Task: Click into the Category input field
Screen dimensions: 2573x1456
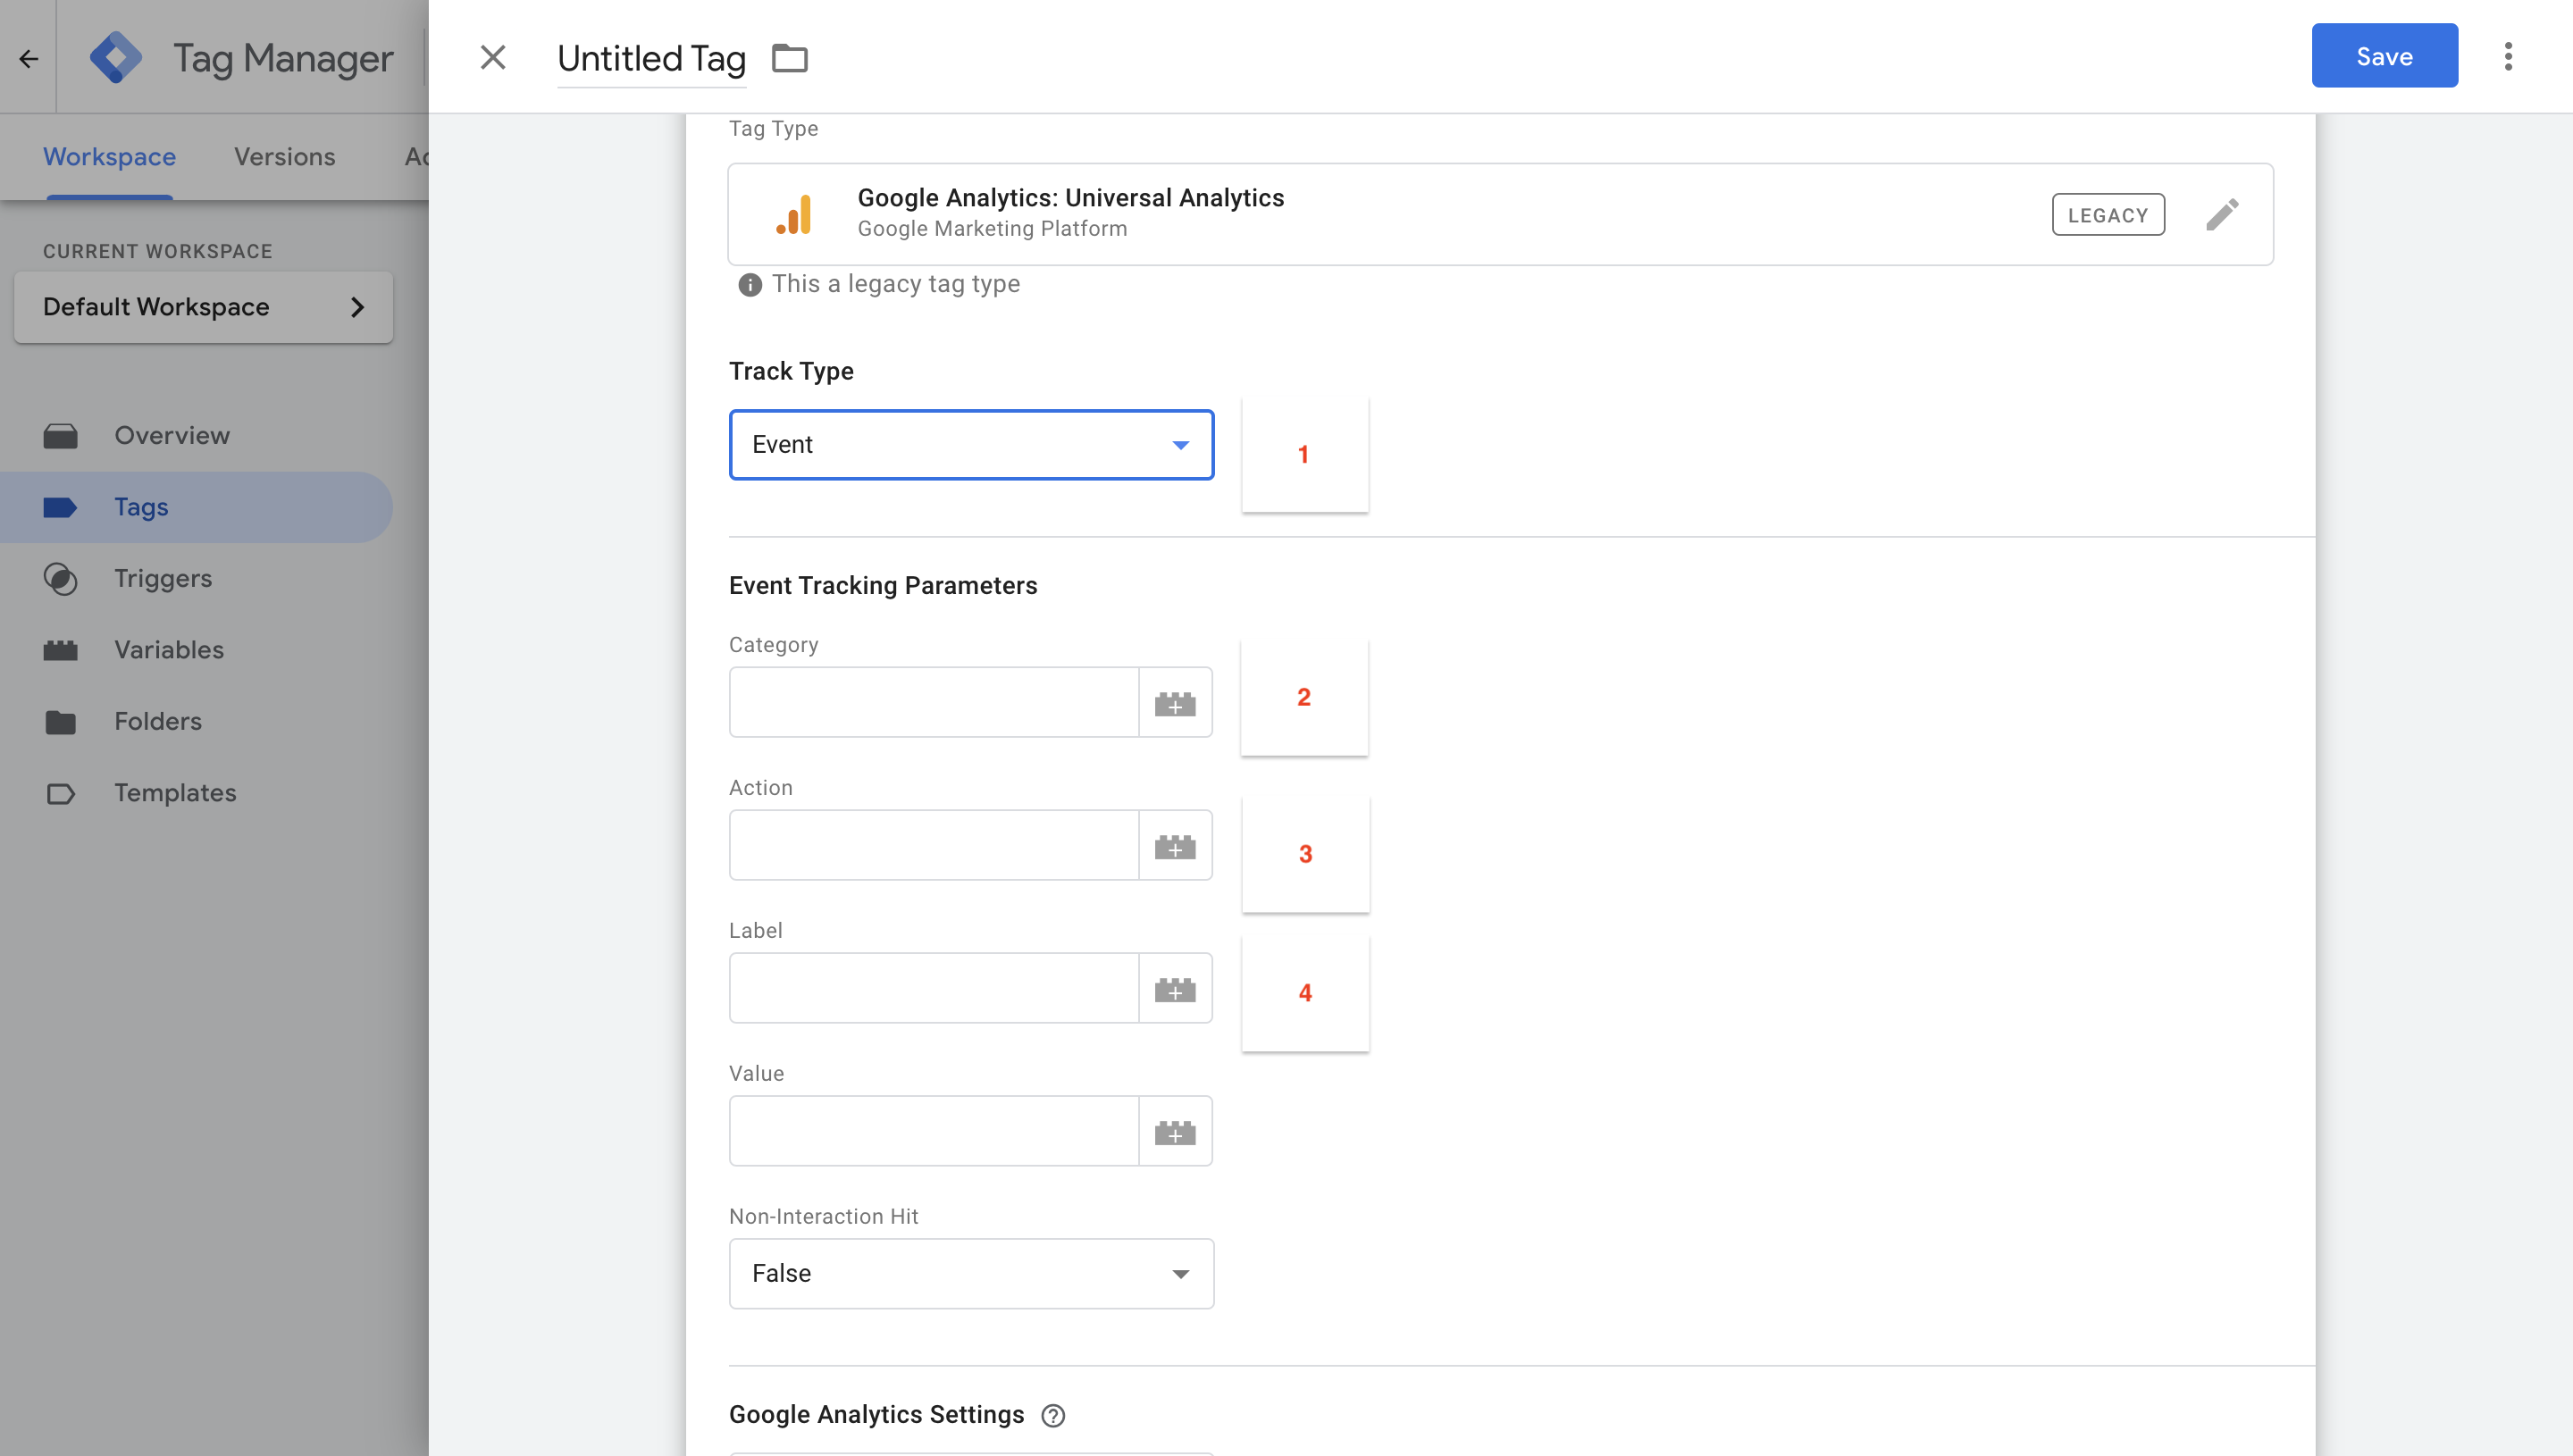Action: click(933, 703)
